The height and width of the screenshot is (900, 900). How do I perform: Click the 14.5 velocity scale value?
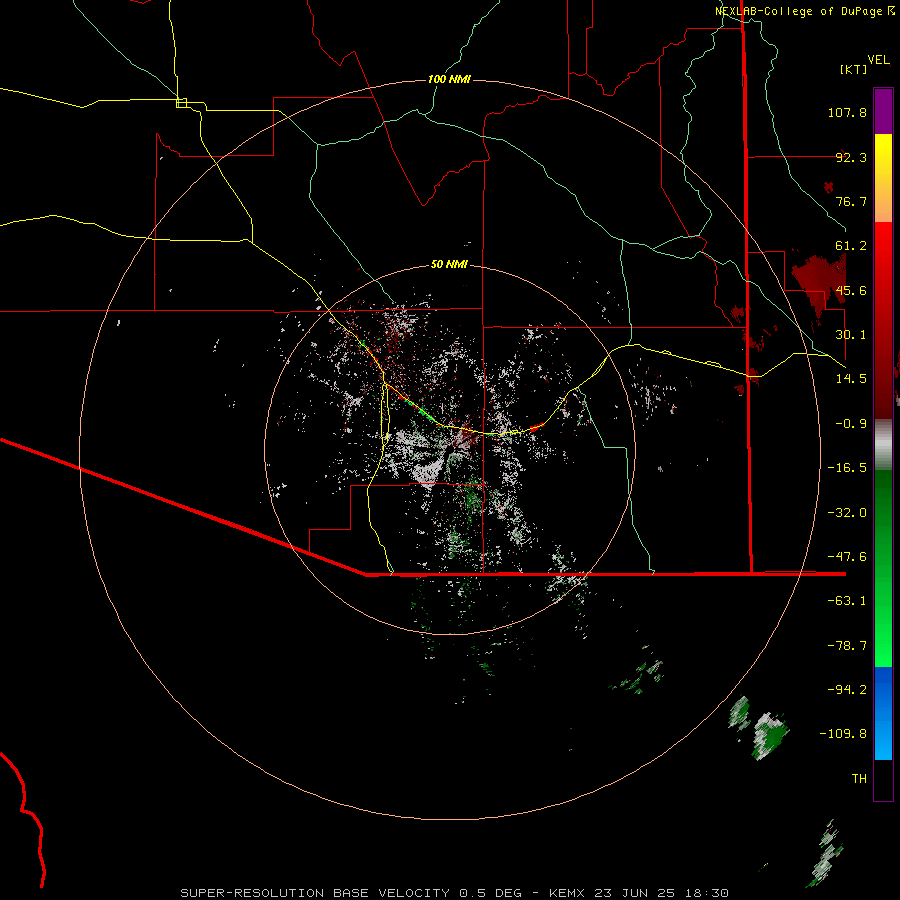[851, 379]
